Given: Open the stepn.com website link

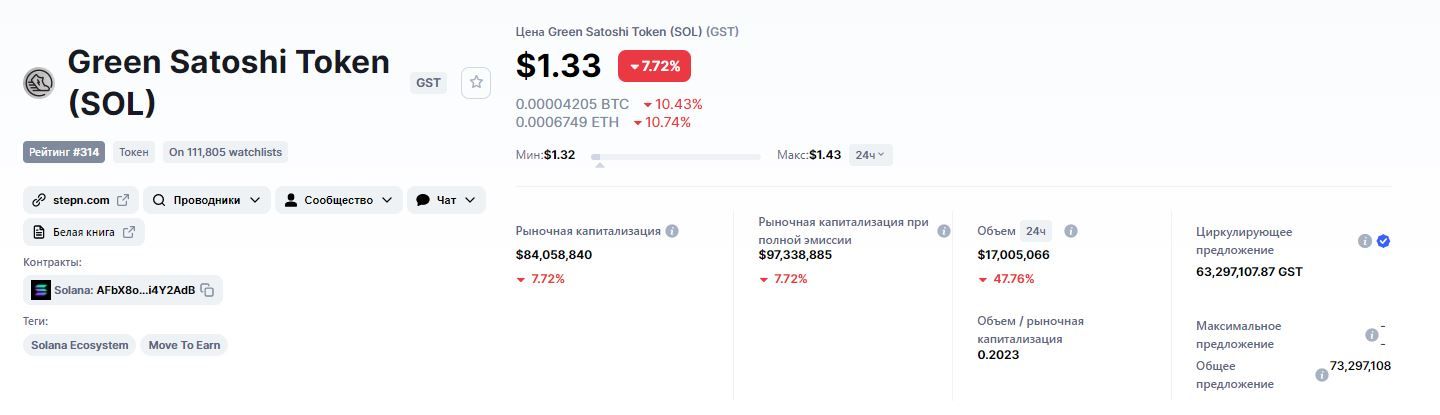Looking at the screenshot, I should pos(80,200).
